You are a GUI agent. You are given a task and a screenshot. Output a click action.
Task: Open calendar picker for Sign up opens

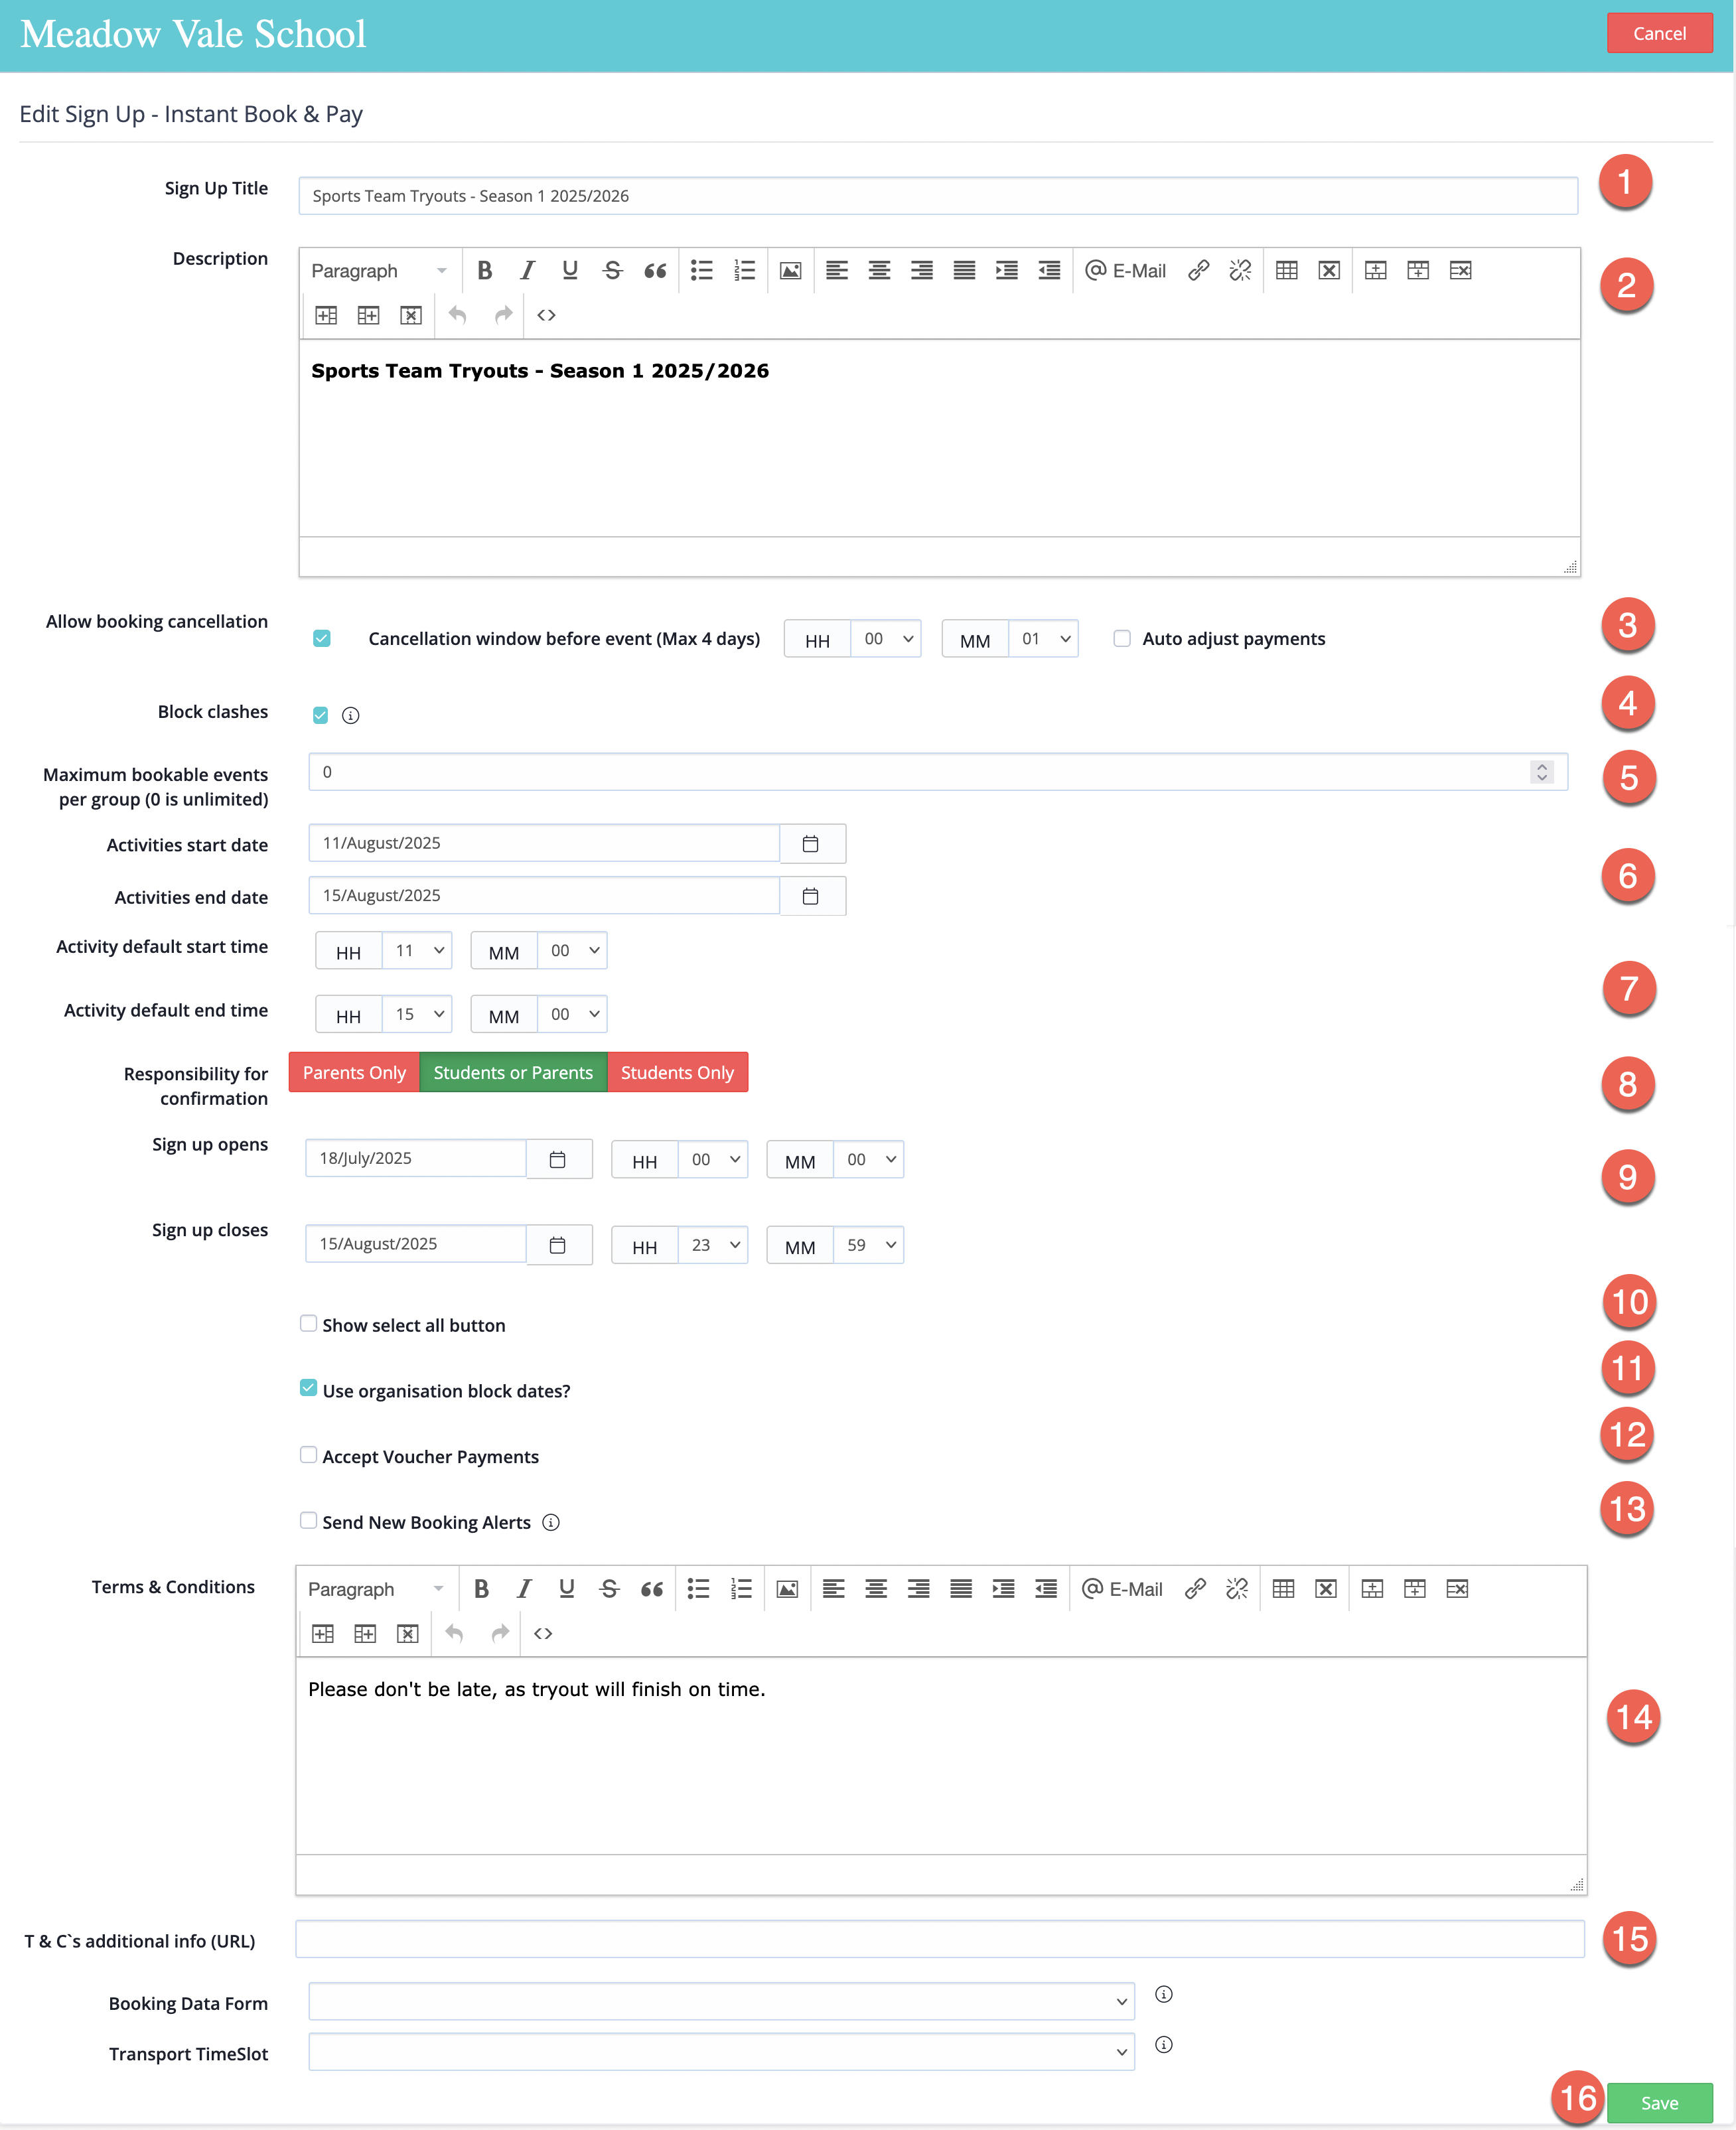558,1159
